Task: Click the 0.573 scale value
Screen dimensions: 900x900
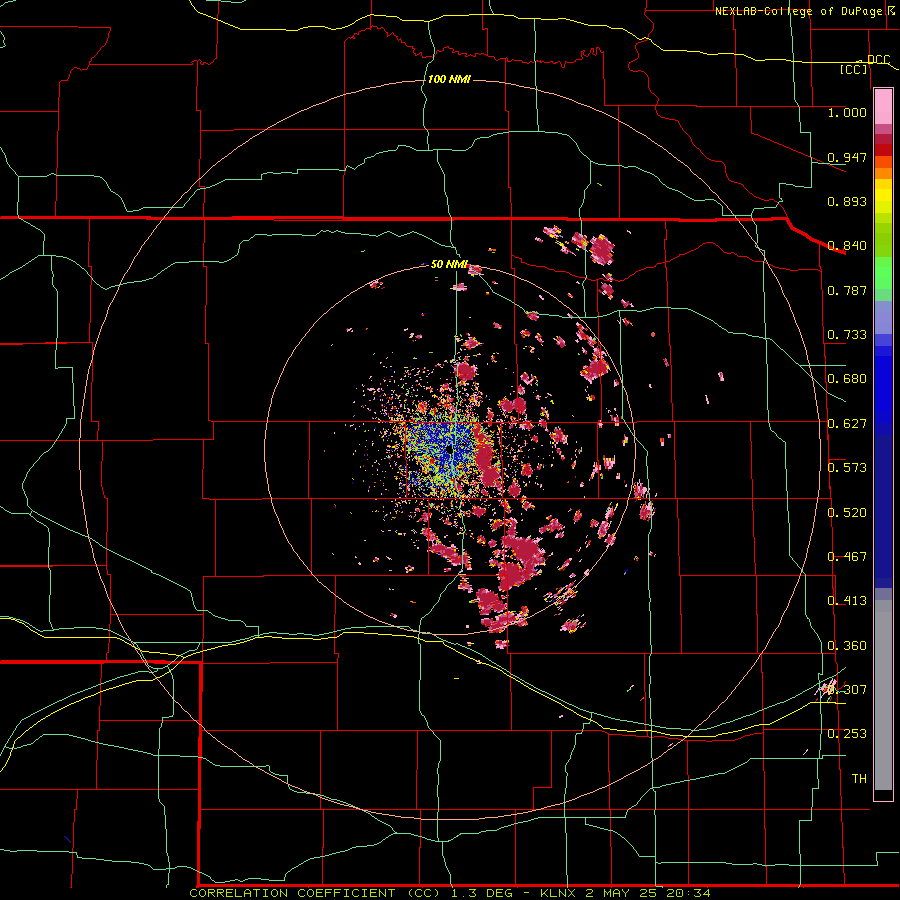Action: coord(847,468)
